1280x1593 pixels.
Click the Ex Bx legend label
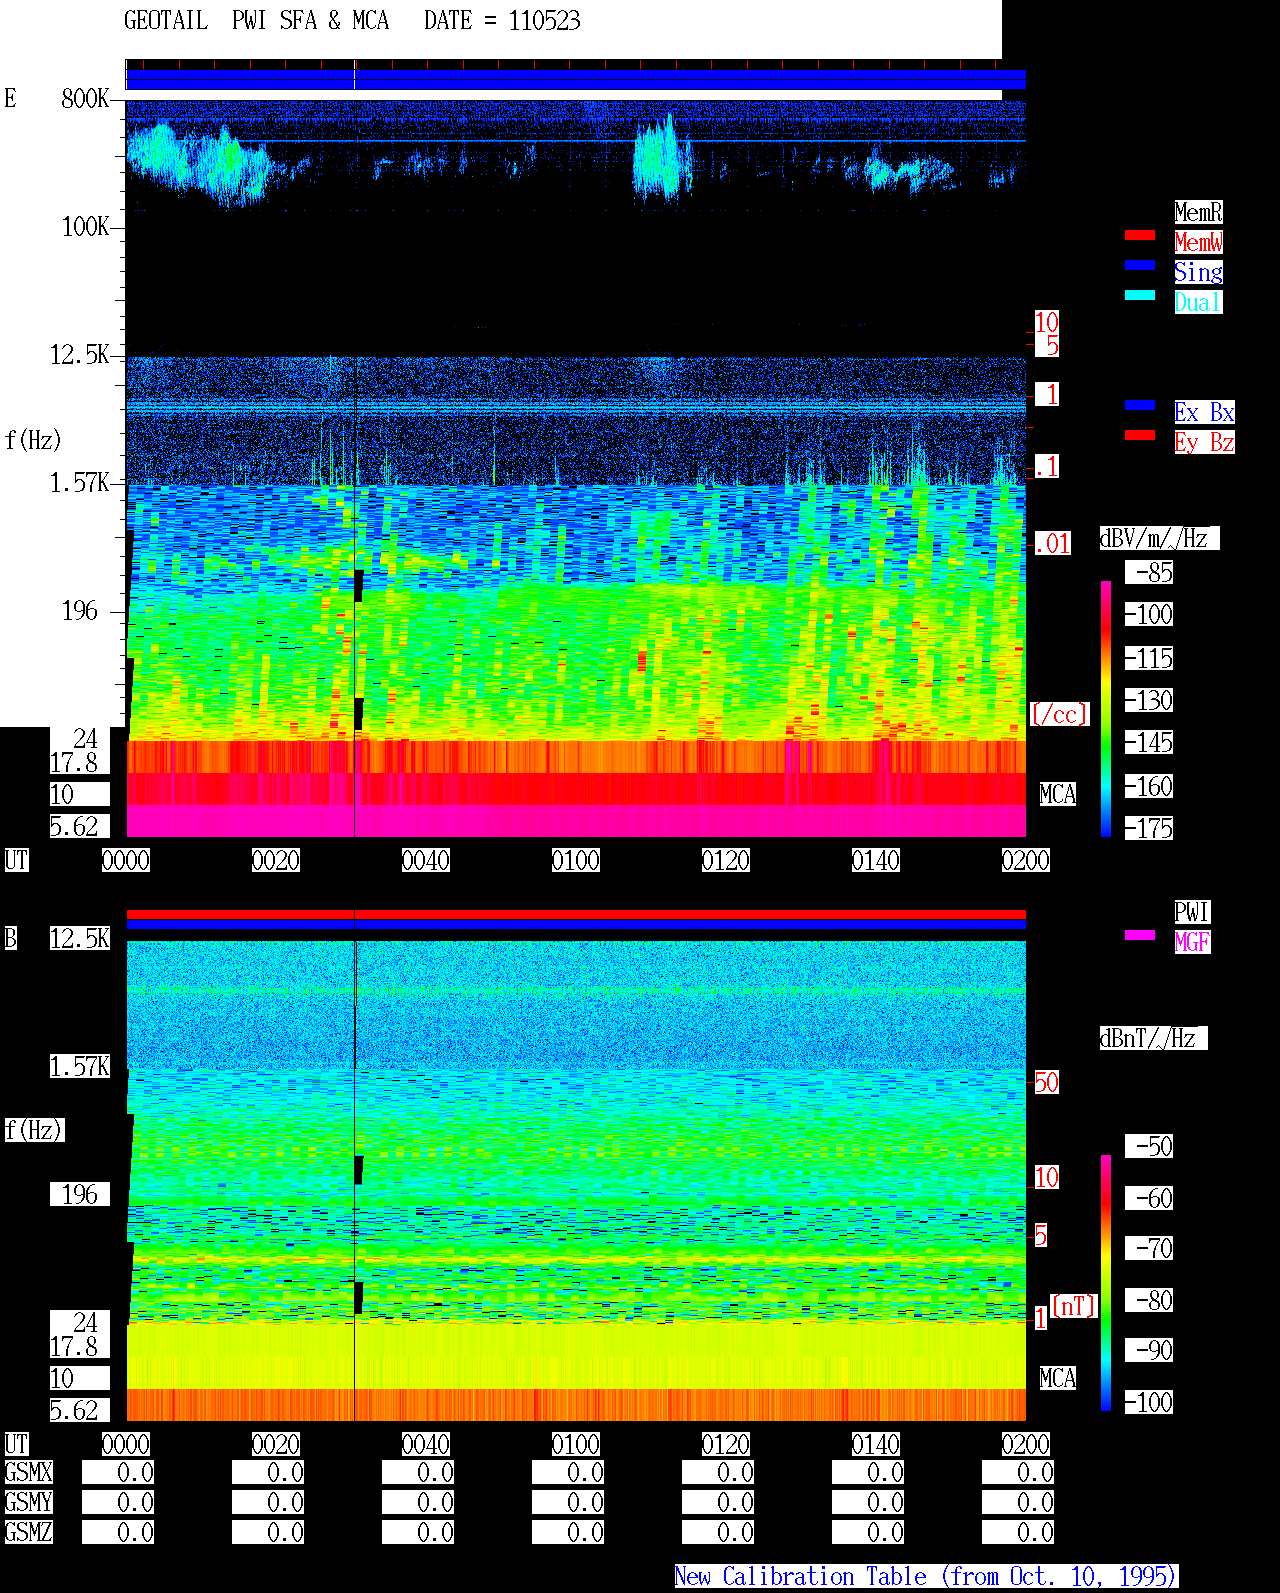(1204, 412)
